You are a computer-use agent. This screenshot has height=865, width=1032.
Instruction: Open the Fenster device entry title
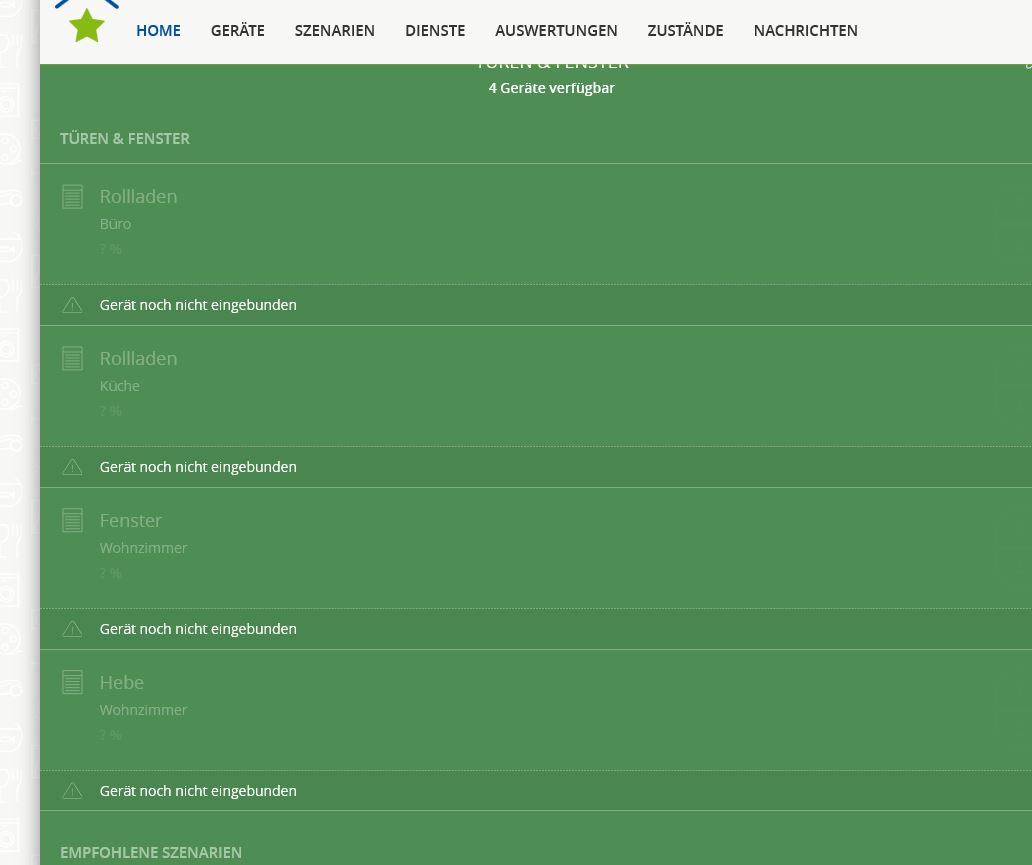point(130,521)
